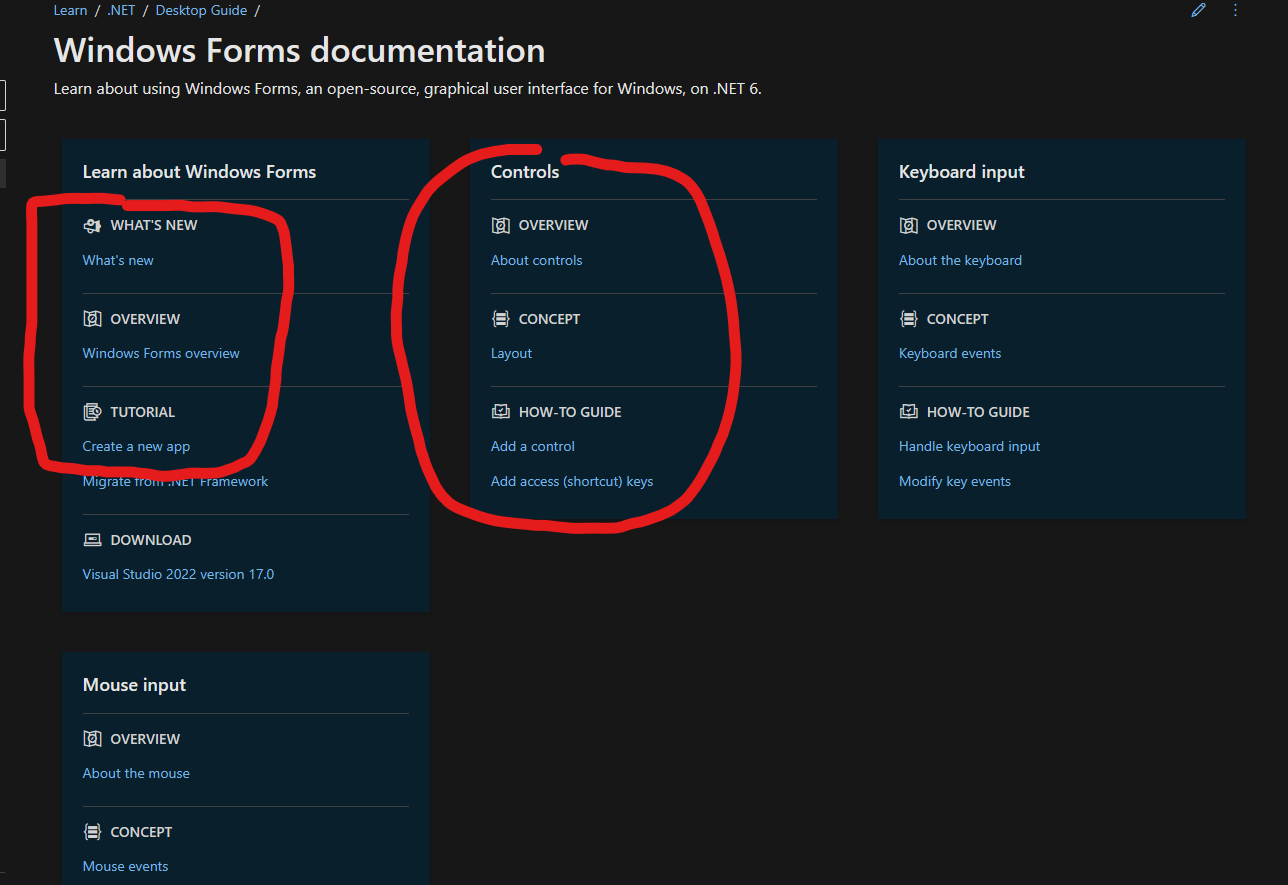Open the About the keyboard link
This screenshot has width=1288, height=885.
(x=960, y=261)
